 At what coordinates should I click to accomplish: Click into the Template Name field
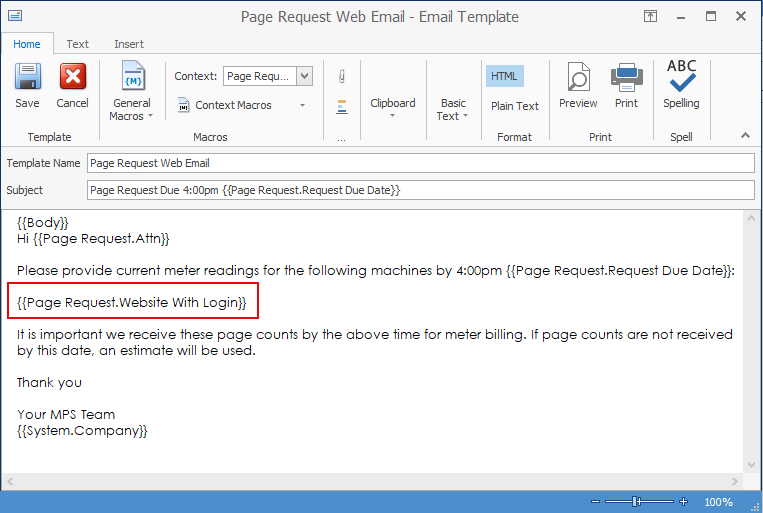[x=421, y=163]
